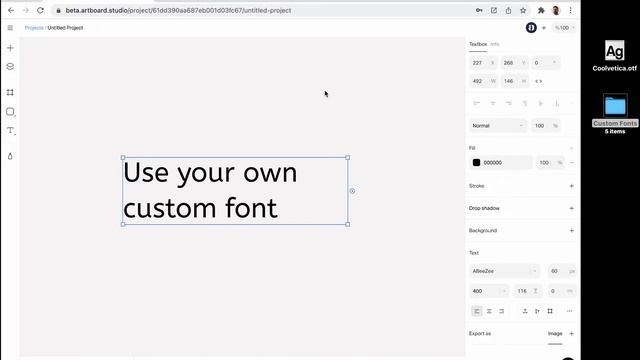
Task: Go to Projects breadcrumb link
Action: 34,28
